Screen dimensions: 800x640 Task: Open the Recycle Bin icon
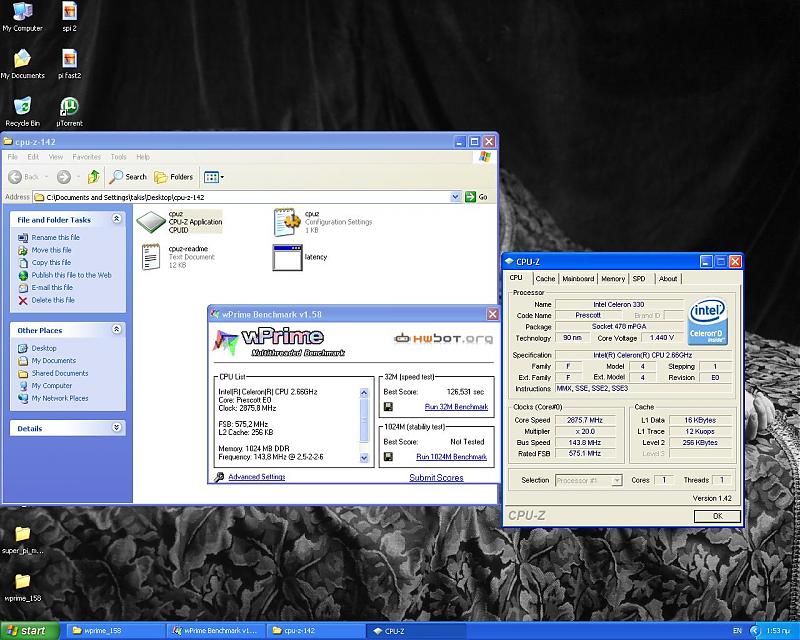(22, 111)
